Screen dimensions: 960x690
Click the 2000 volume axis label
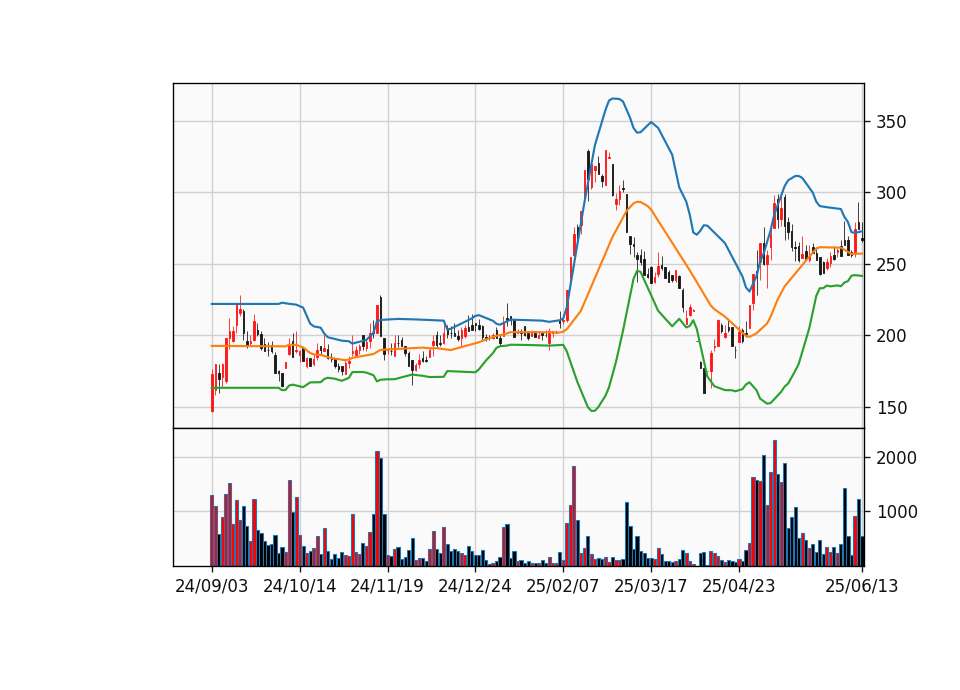[x=896, y=458]
